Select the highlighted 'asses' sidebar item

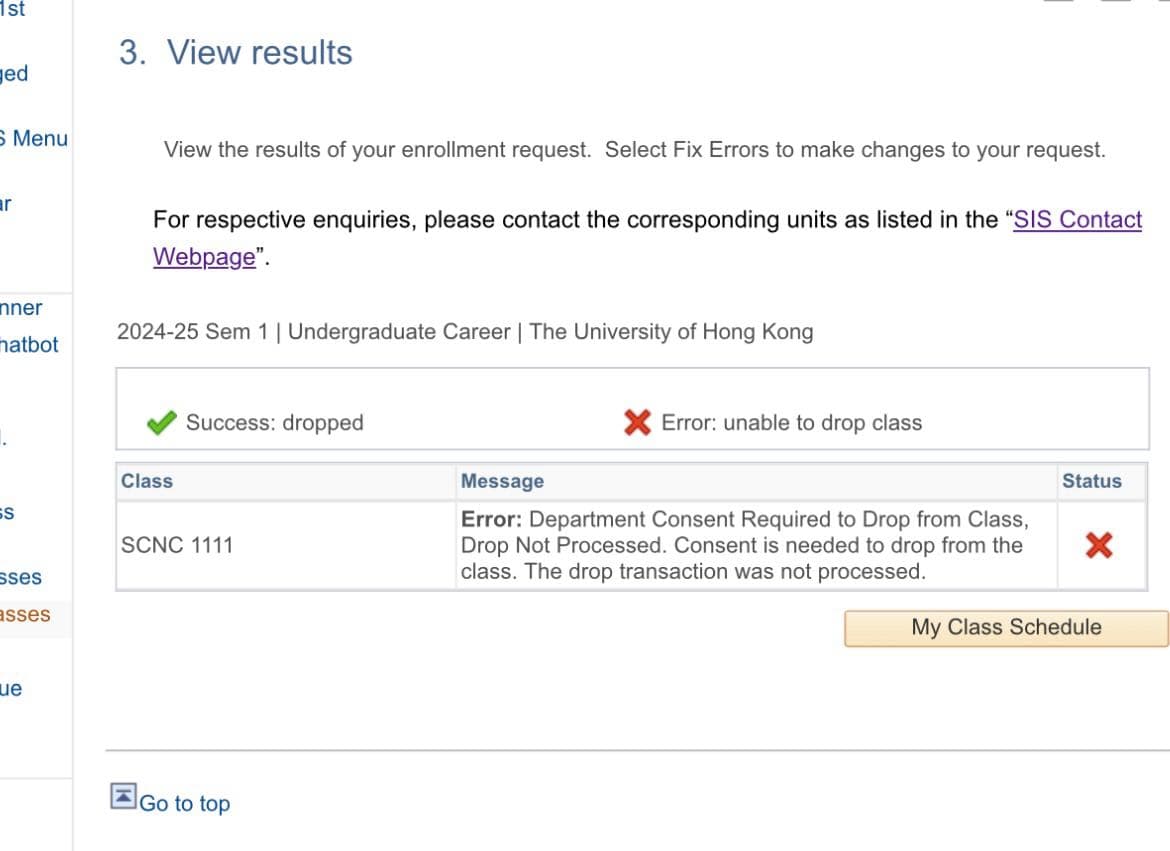(x=25, y=615)
